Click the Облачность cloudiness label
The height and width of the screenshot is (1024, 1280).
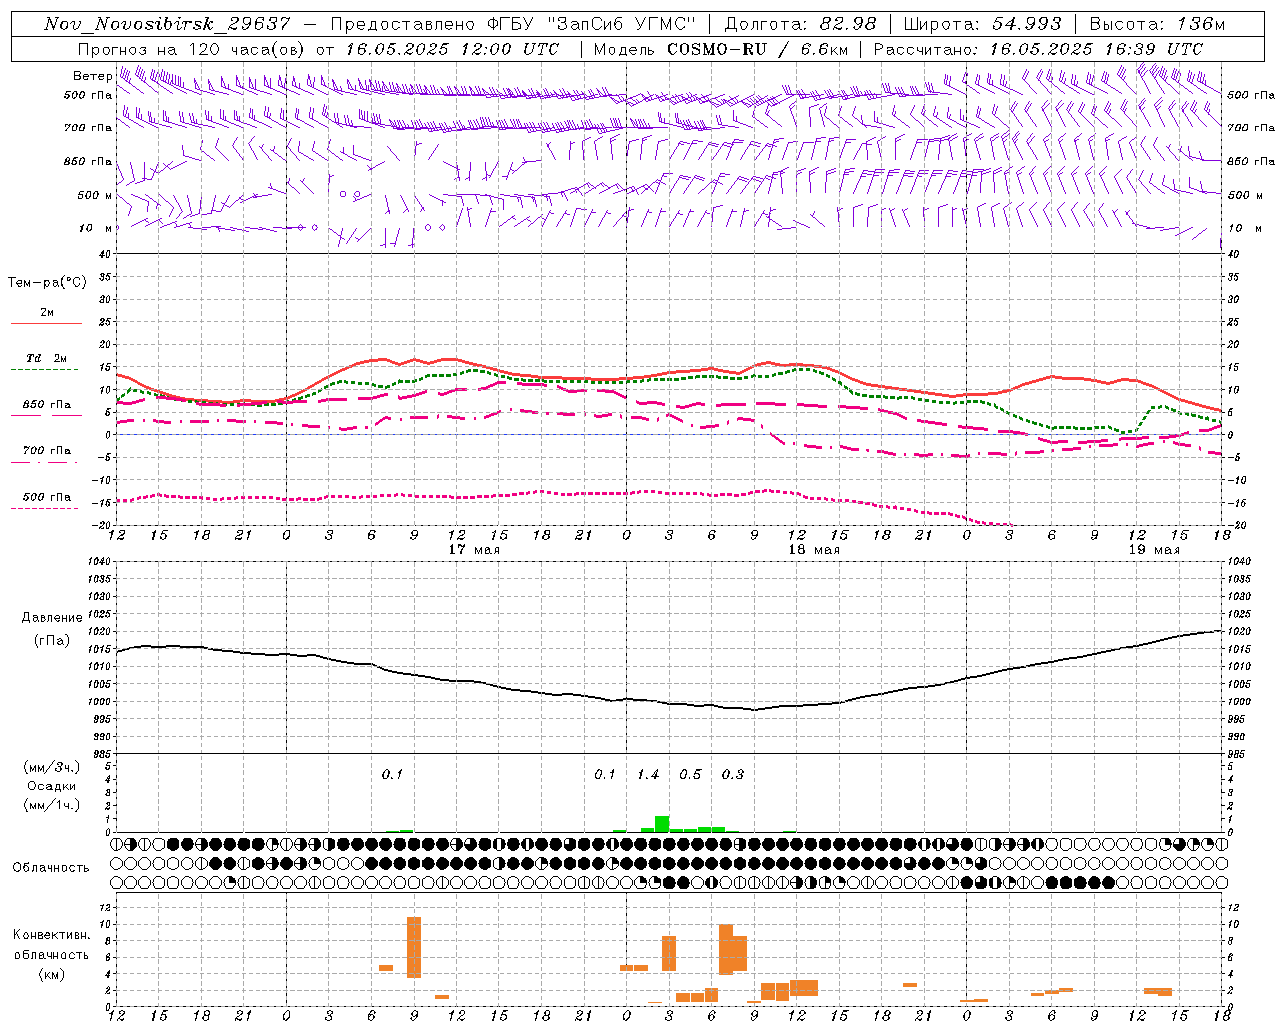click(x=51, y=868)
